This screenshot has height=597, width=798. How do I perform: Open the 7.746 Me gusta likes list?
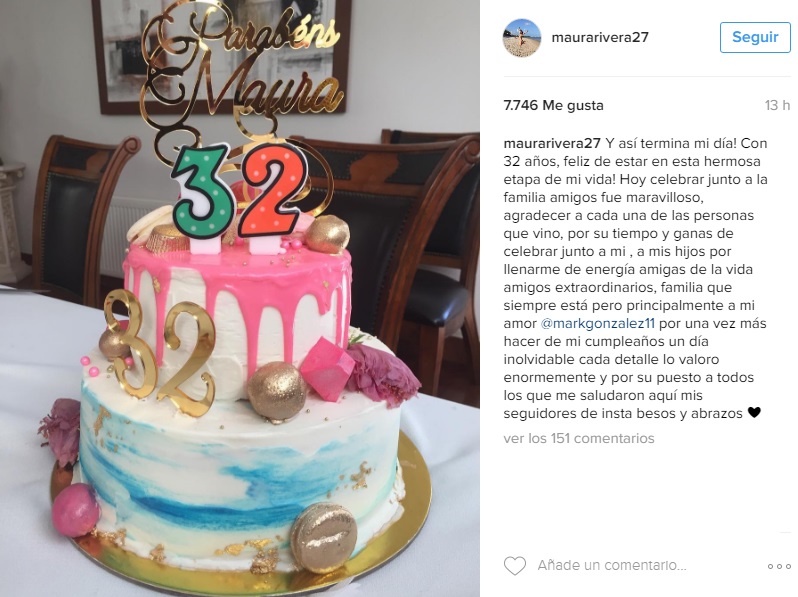553,105
